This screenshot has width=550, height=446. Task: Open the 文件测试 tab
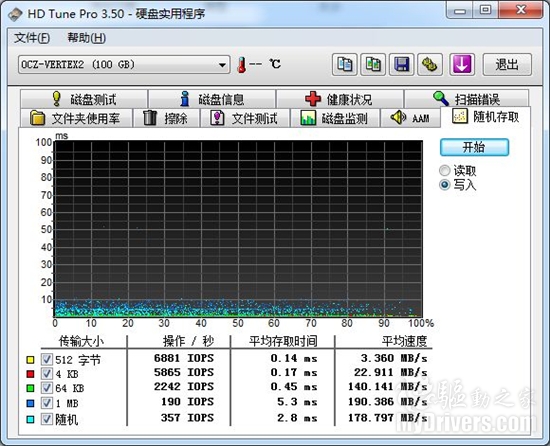245,118
